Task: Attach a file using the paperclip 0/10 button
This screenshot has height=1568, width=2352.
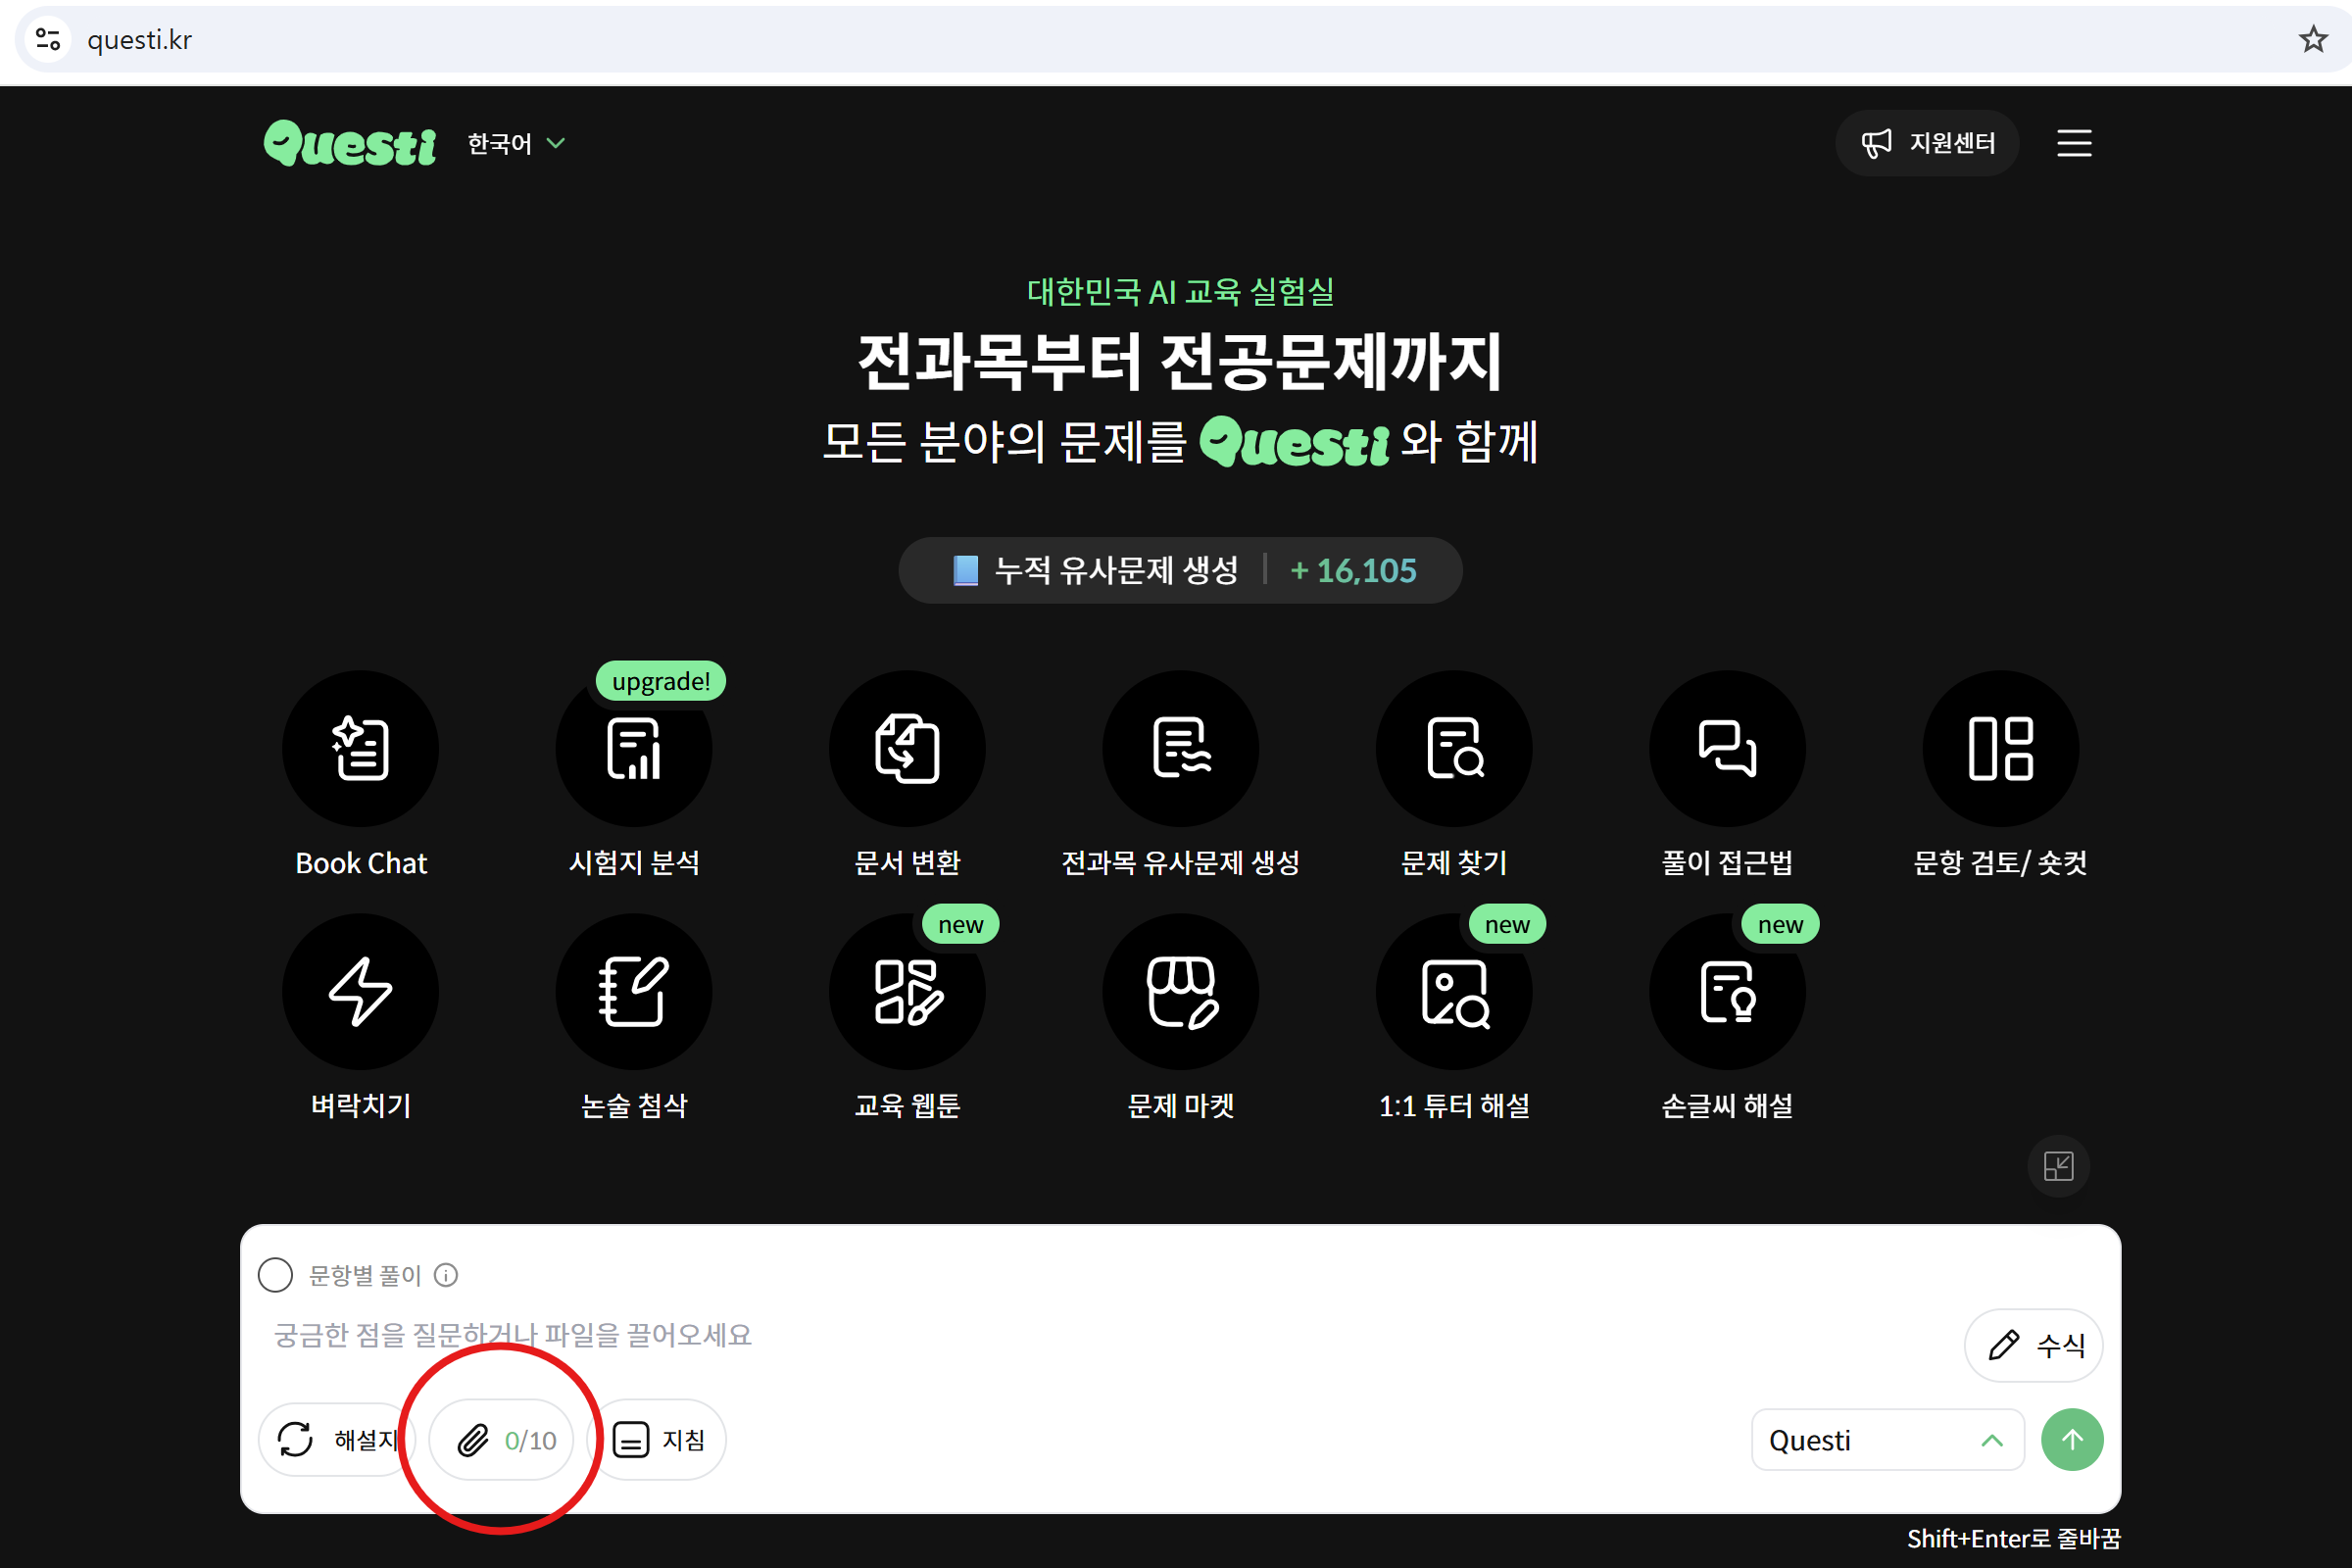Action: [502, 1440]
